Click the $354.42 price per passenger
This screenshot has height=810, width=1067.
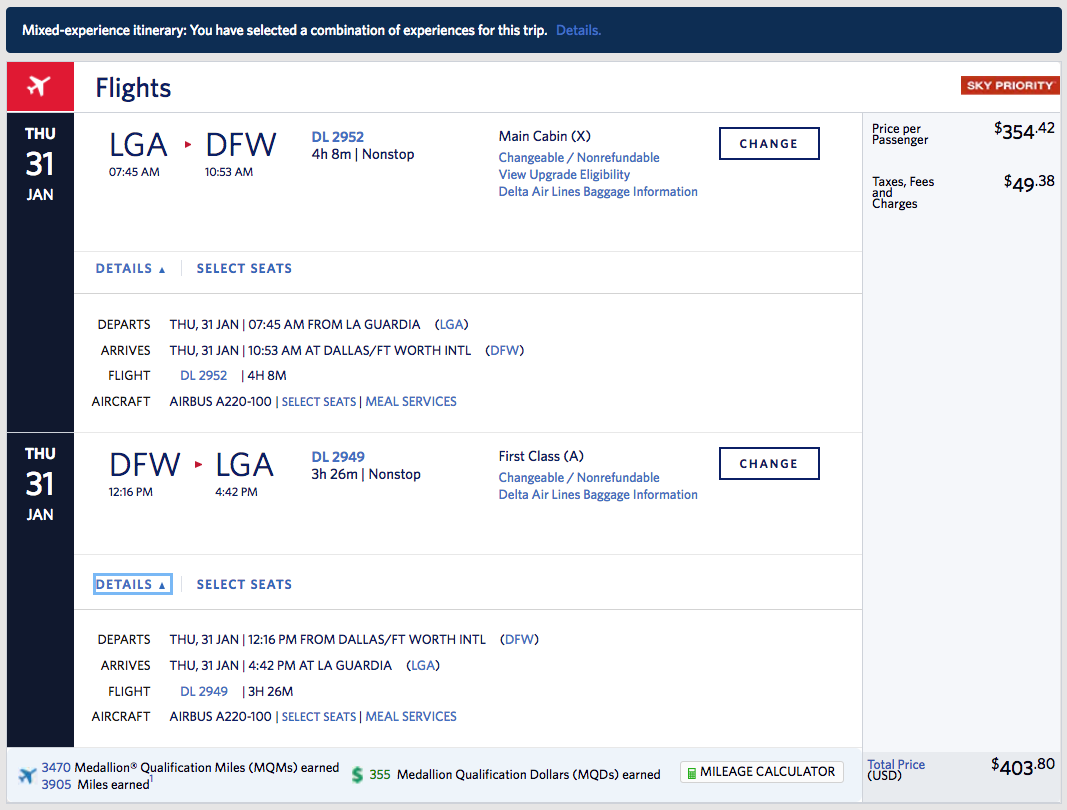pyautogui.click(x=1024, y=130)
